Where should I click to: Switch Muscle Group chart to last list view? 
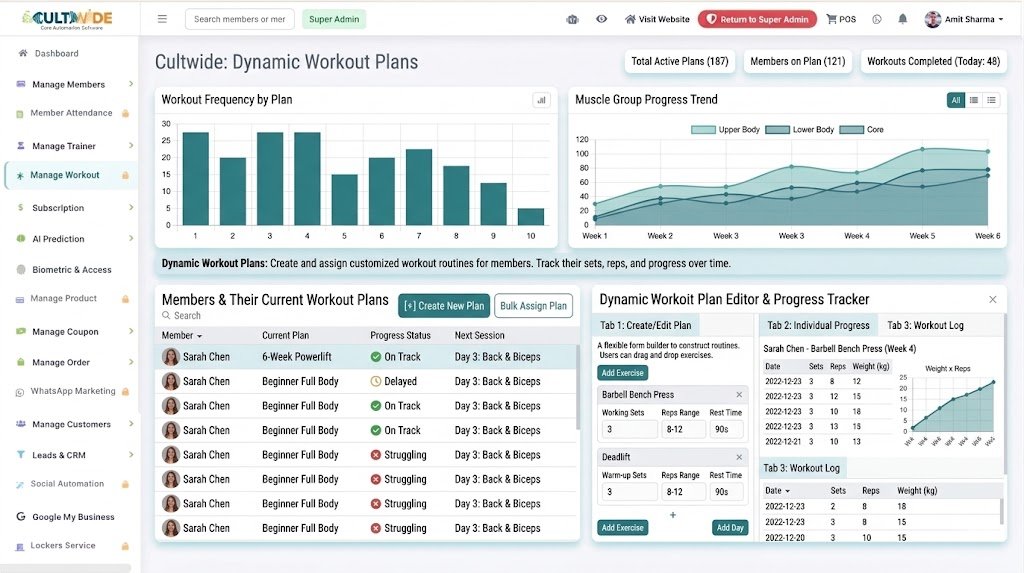[991, 100]
